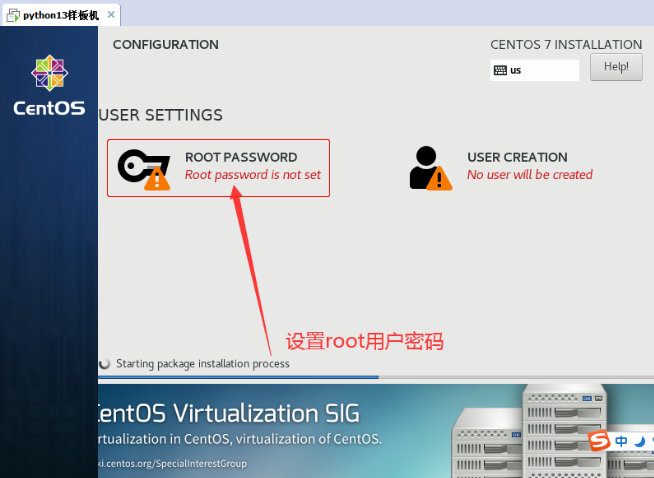Click the Sogou input method S icon
Image resolution: width=654 pixels, height=478 pixels.
599,440
